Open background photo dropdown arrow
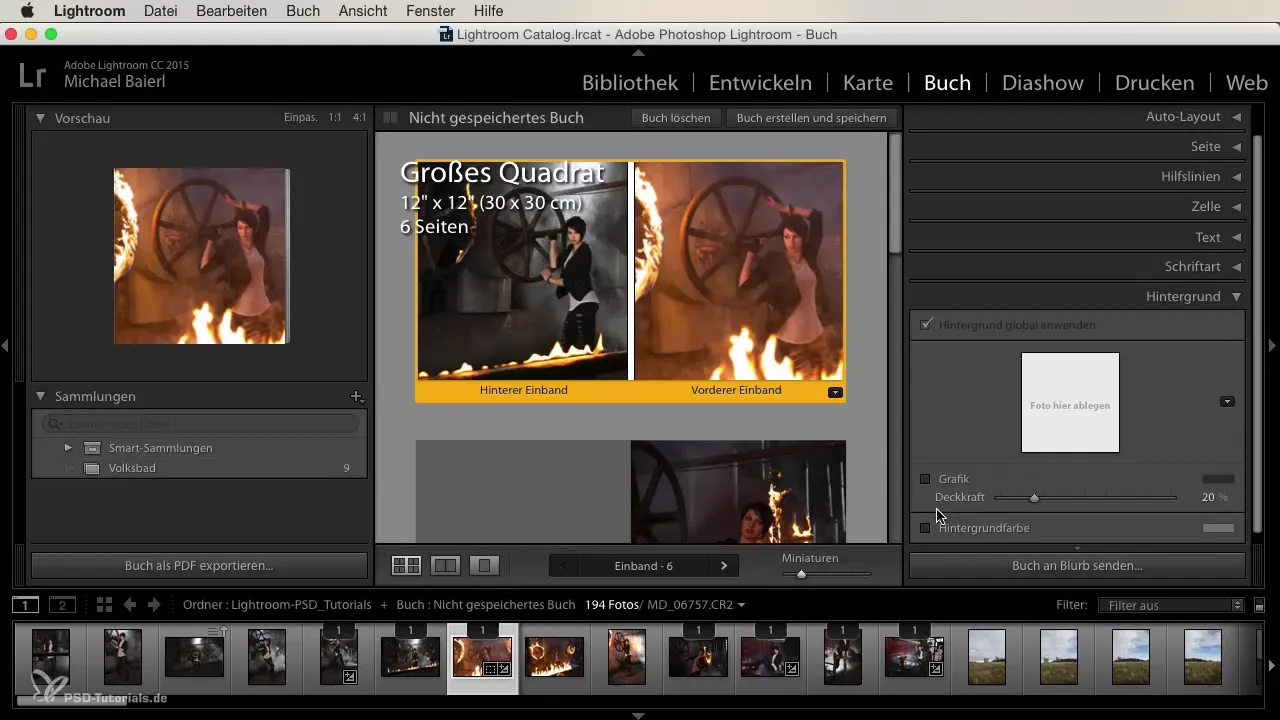The image size is (1280, 720). click(1227, 401)
